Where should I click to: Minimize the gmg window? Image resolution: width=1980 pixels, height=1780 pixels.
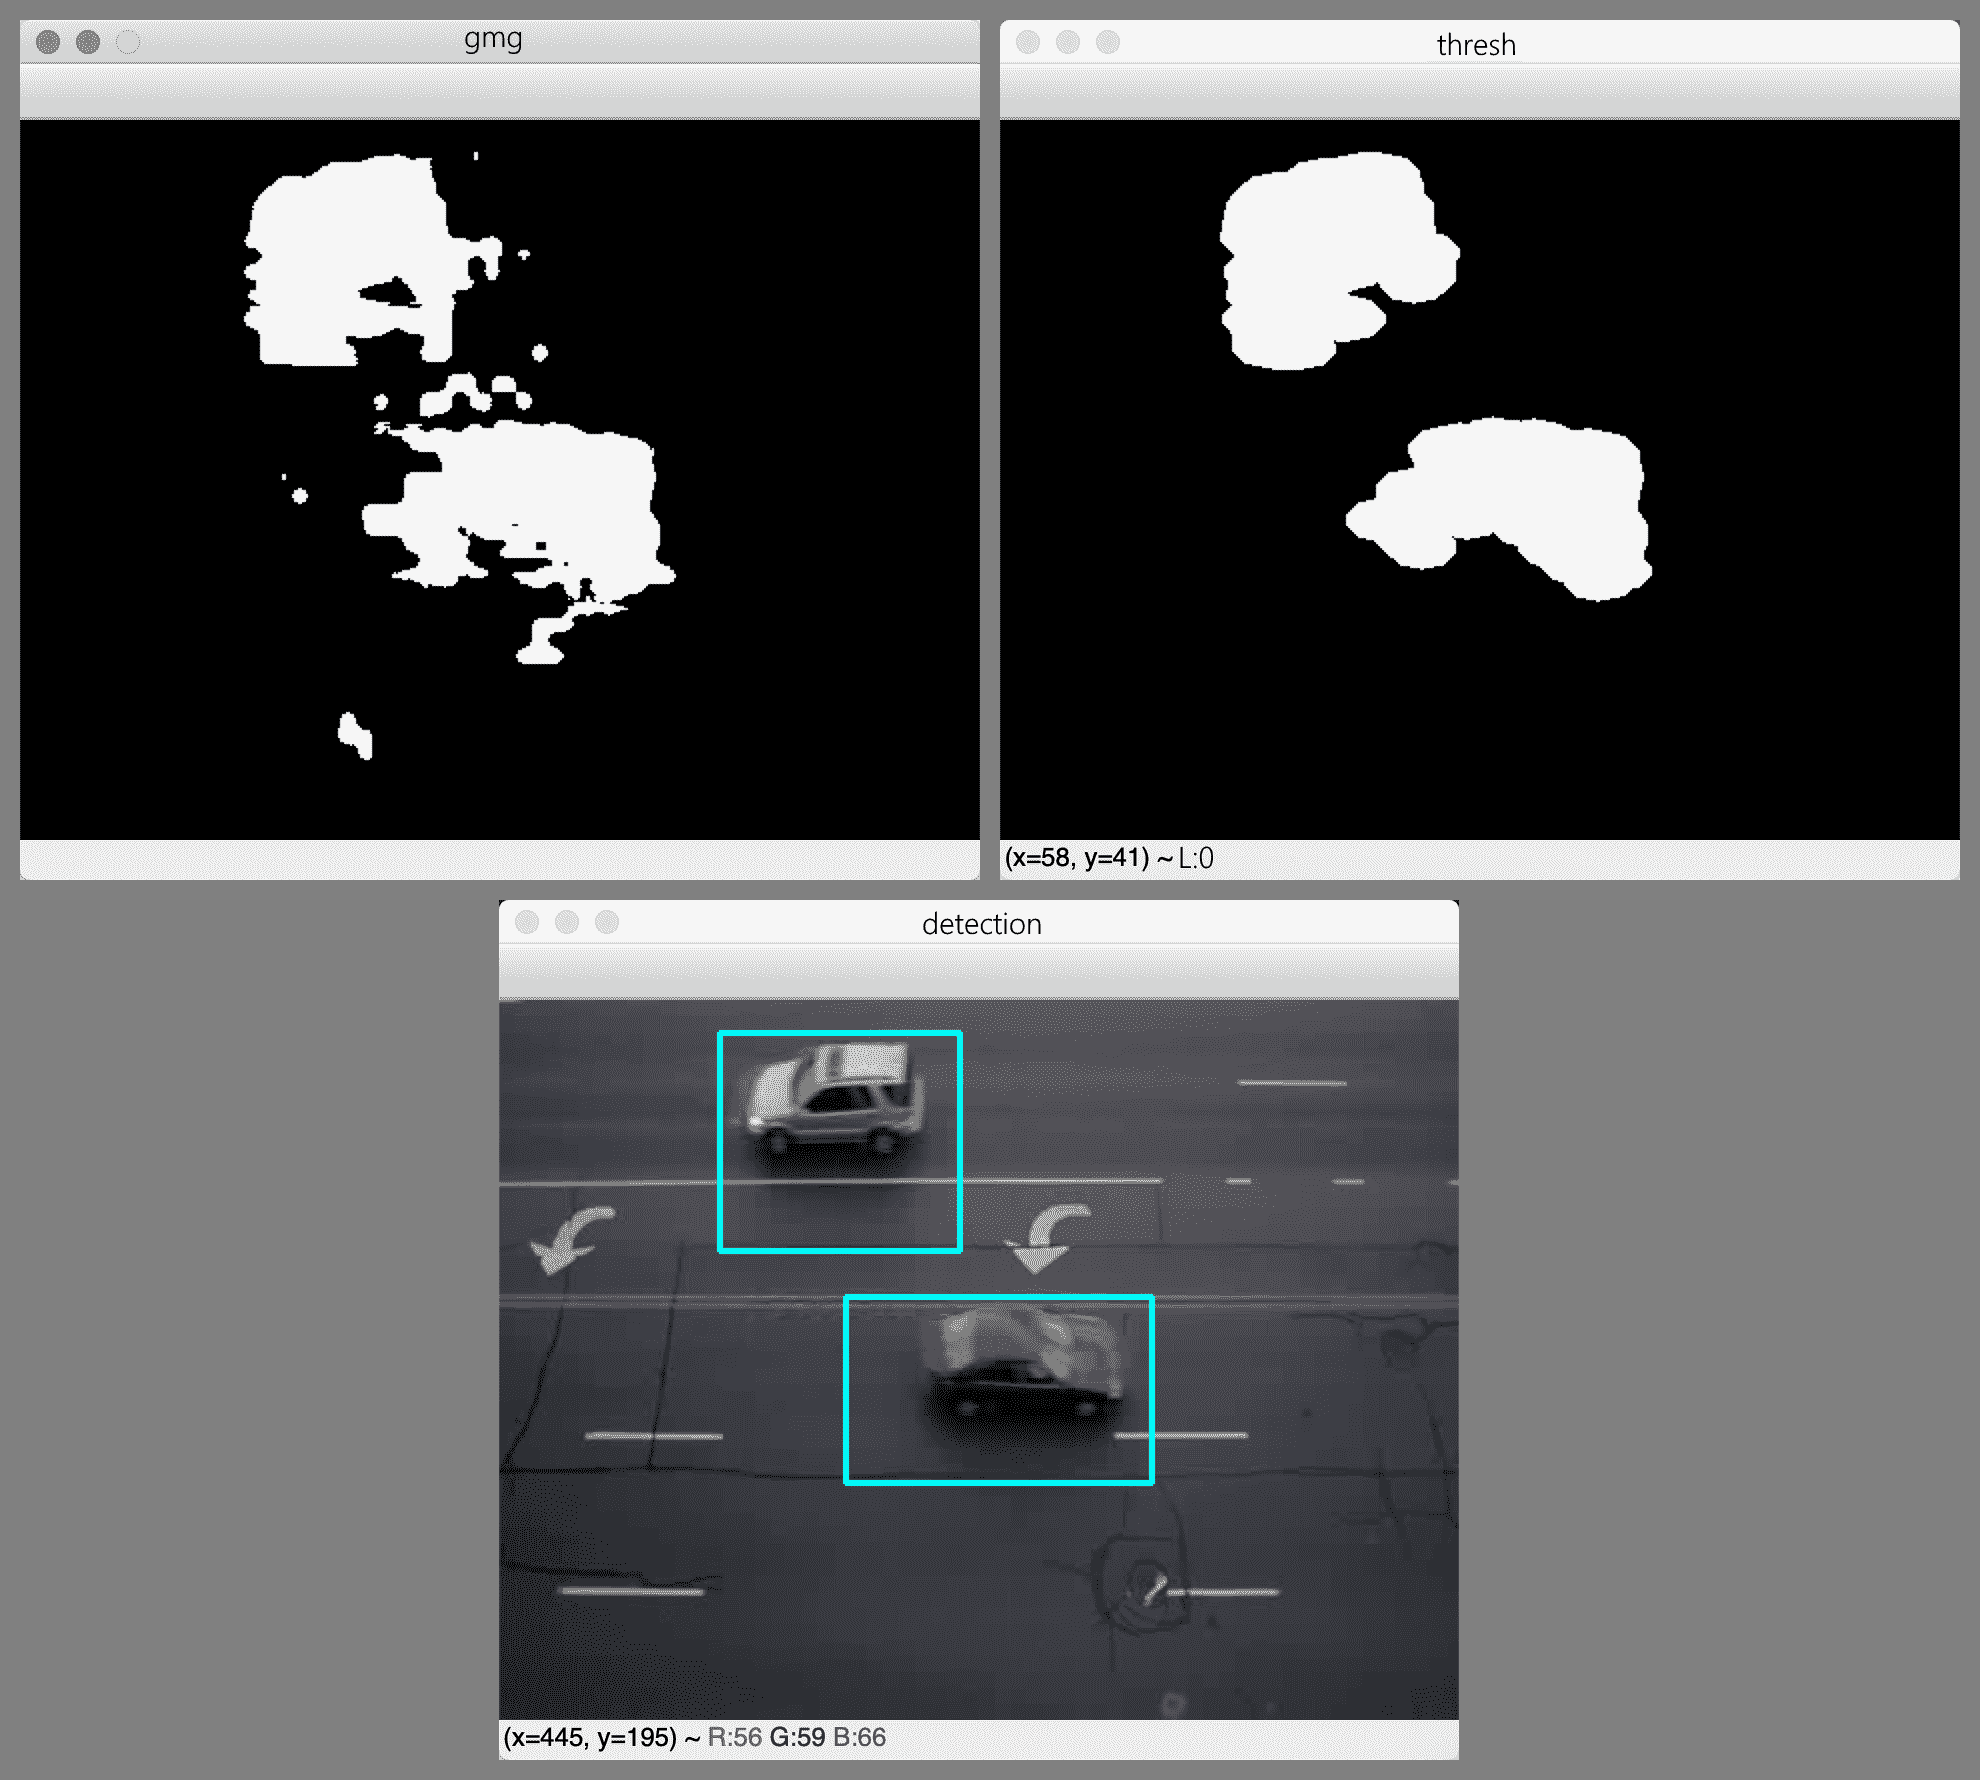[88, 42]
